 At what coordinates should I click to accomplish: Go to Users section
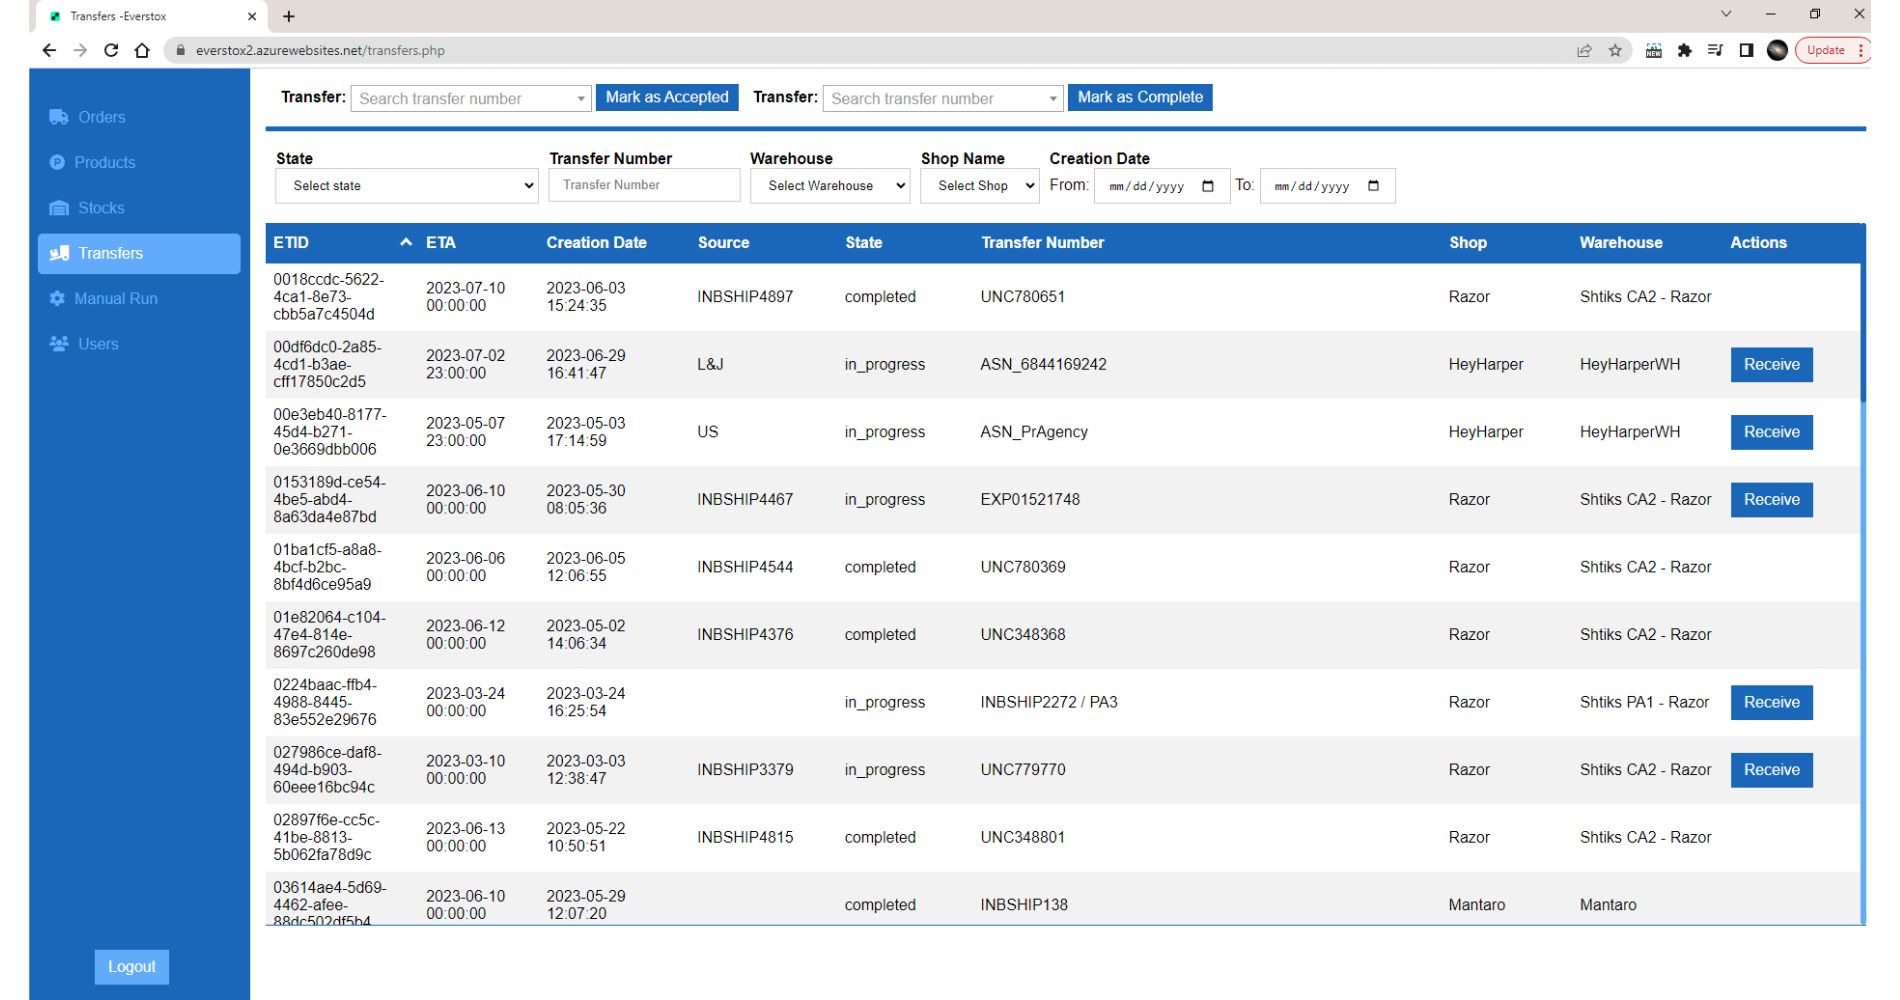pyautogui.click(x=98, y=343)
